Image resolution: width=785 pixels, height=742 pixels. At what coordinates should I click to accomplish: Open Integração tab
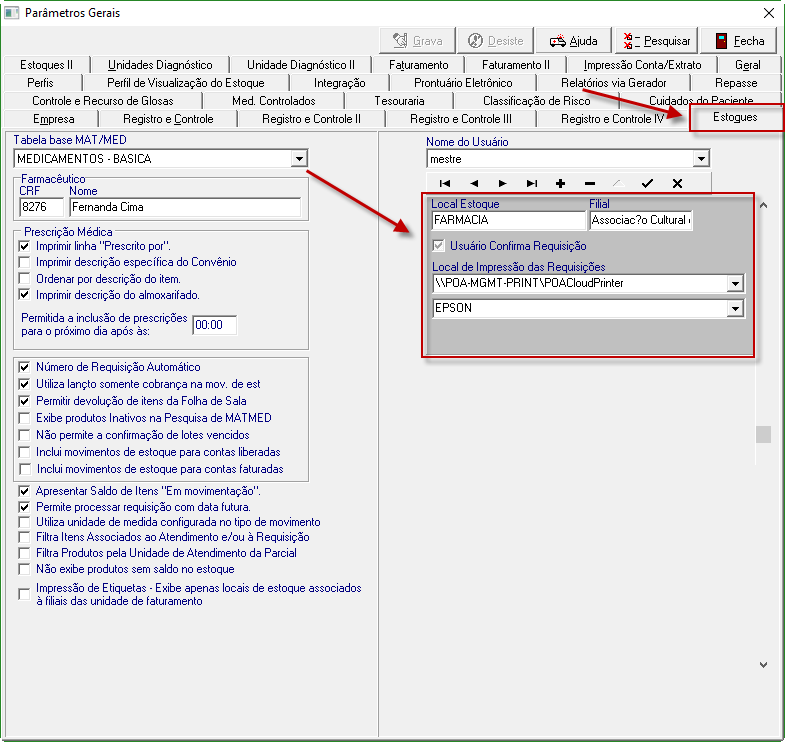click(339, 83)
